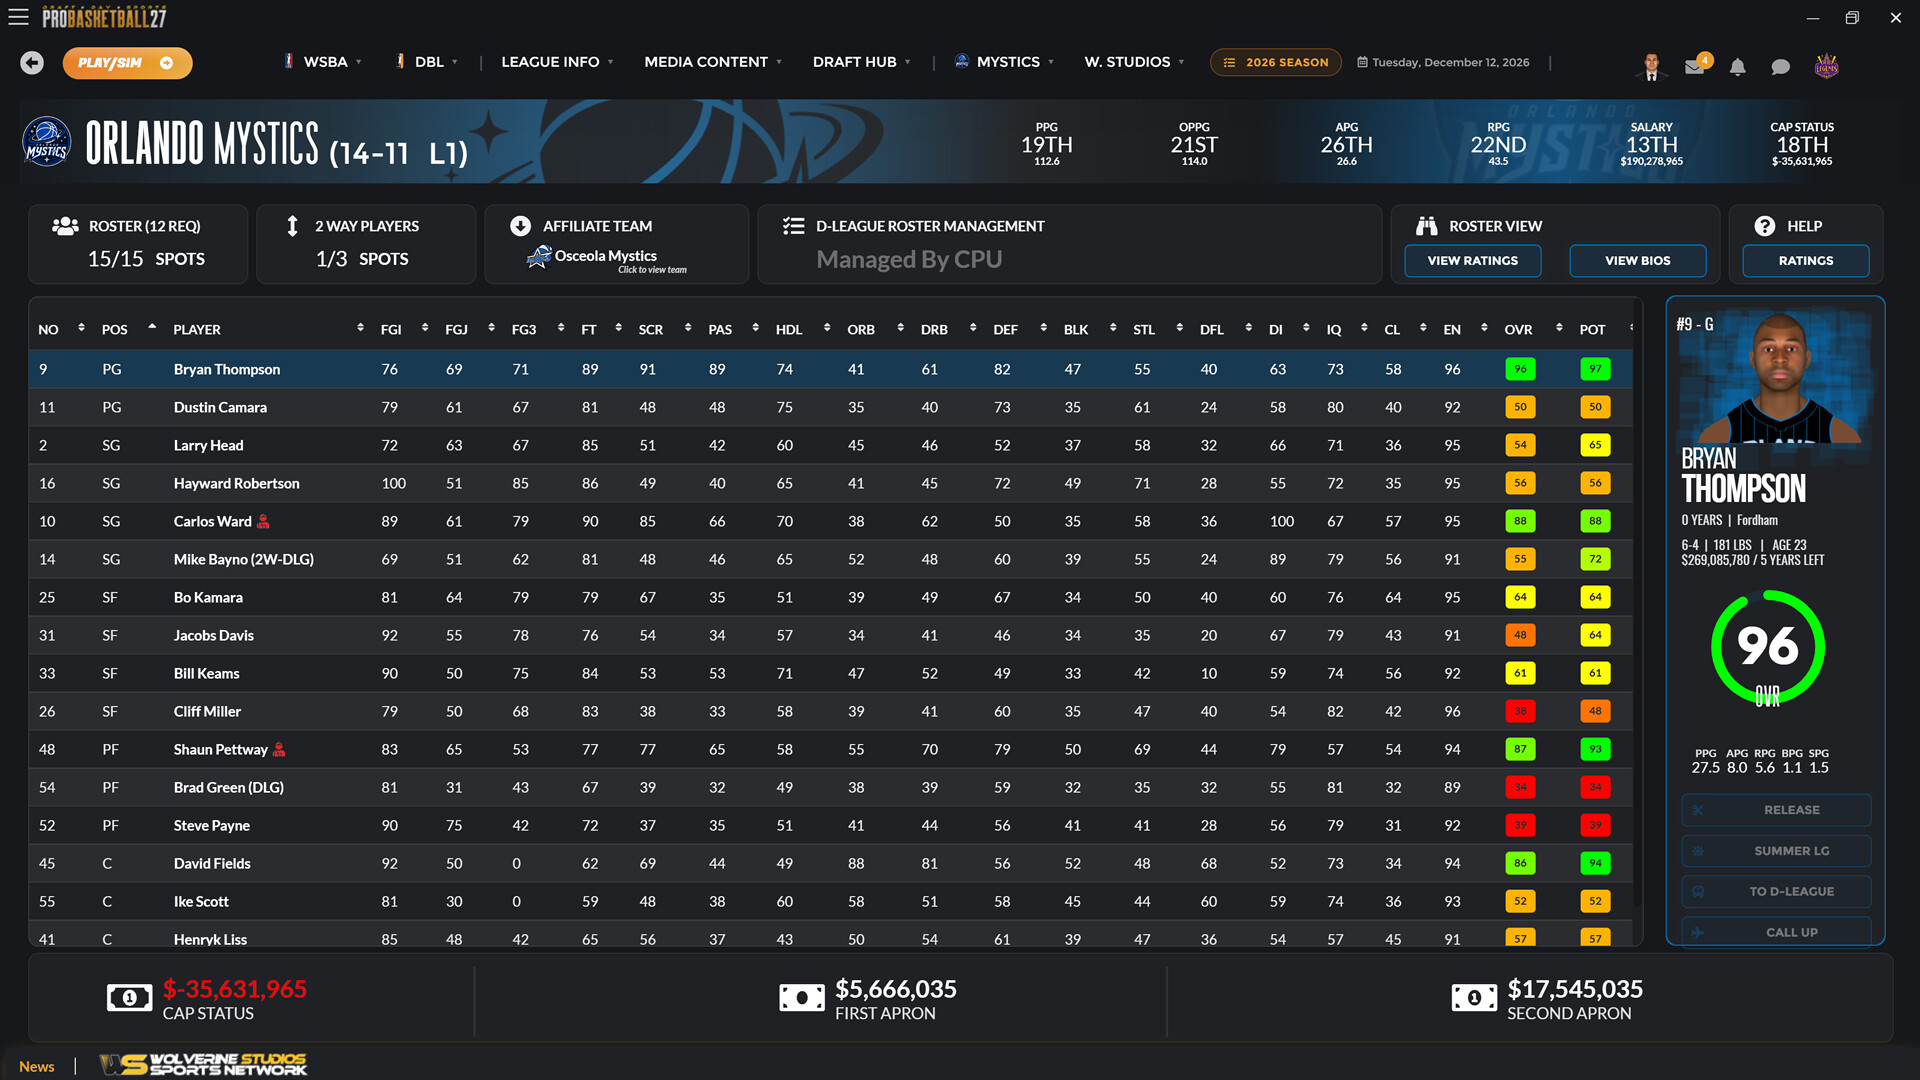Click the View Bios button

point(1637,261)
